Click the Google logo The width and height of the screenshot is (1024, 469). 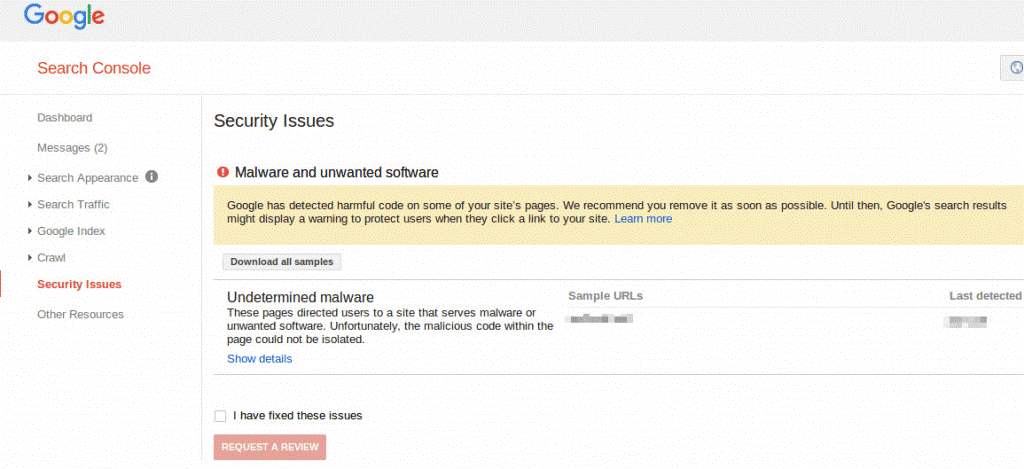pyautogui.click(x=64, y=17)
